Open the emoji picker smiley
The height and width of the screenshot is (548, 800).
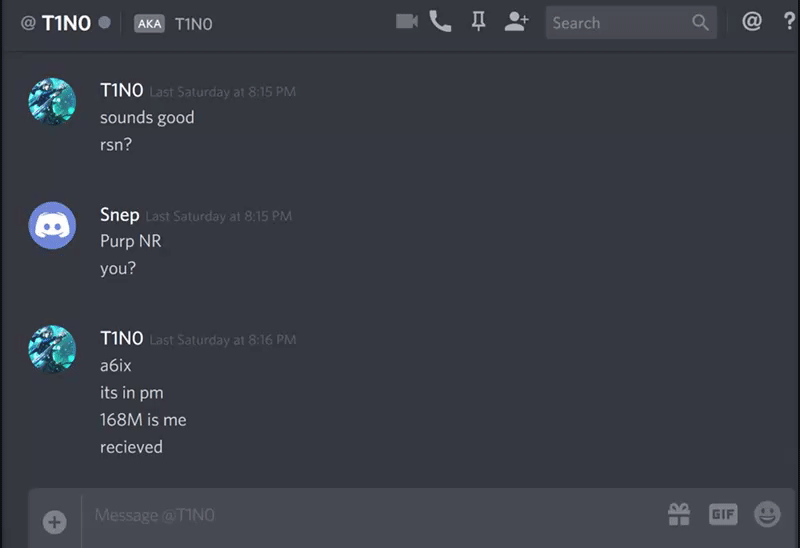(767, 514)
